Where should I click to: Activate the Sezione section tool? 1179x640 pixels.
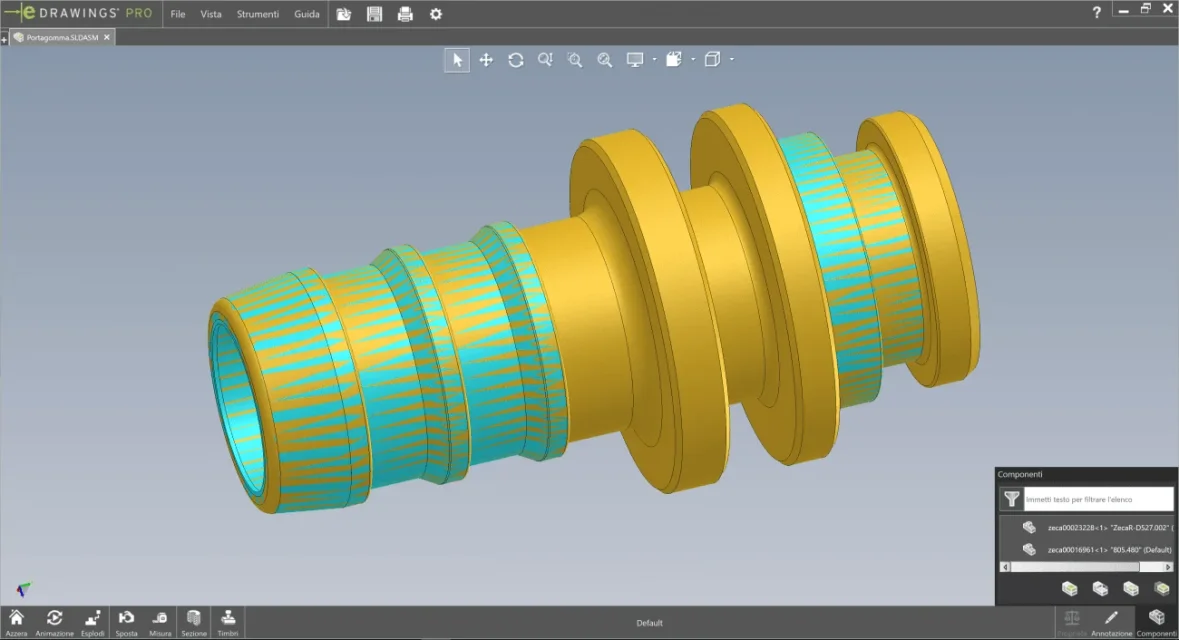194,623
